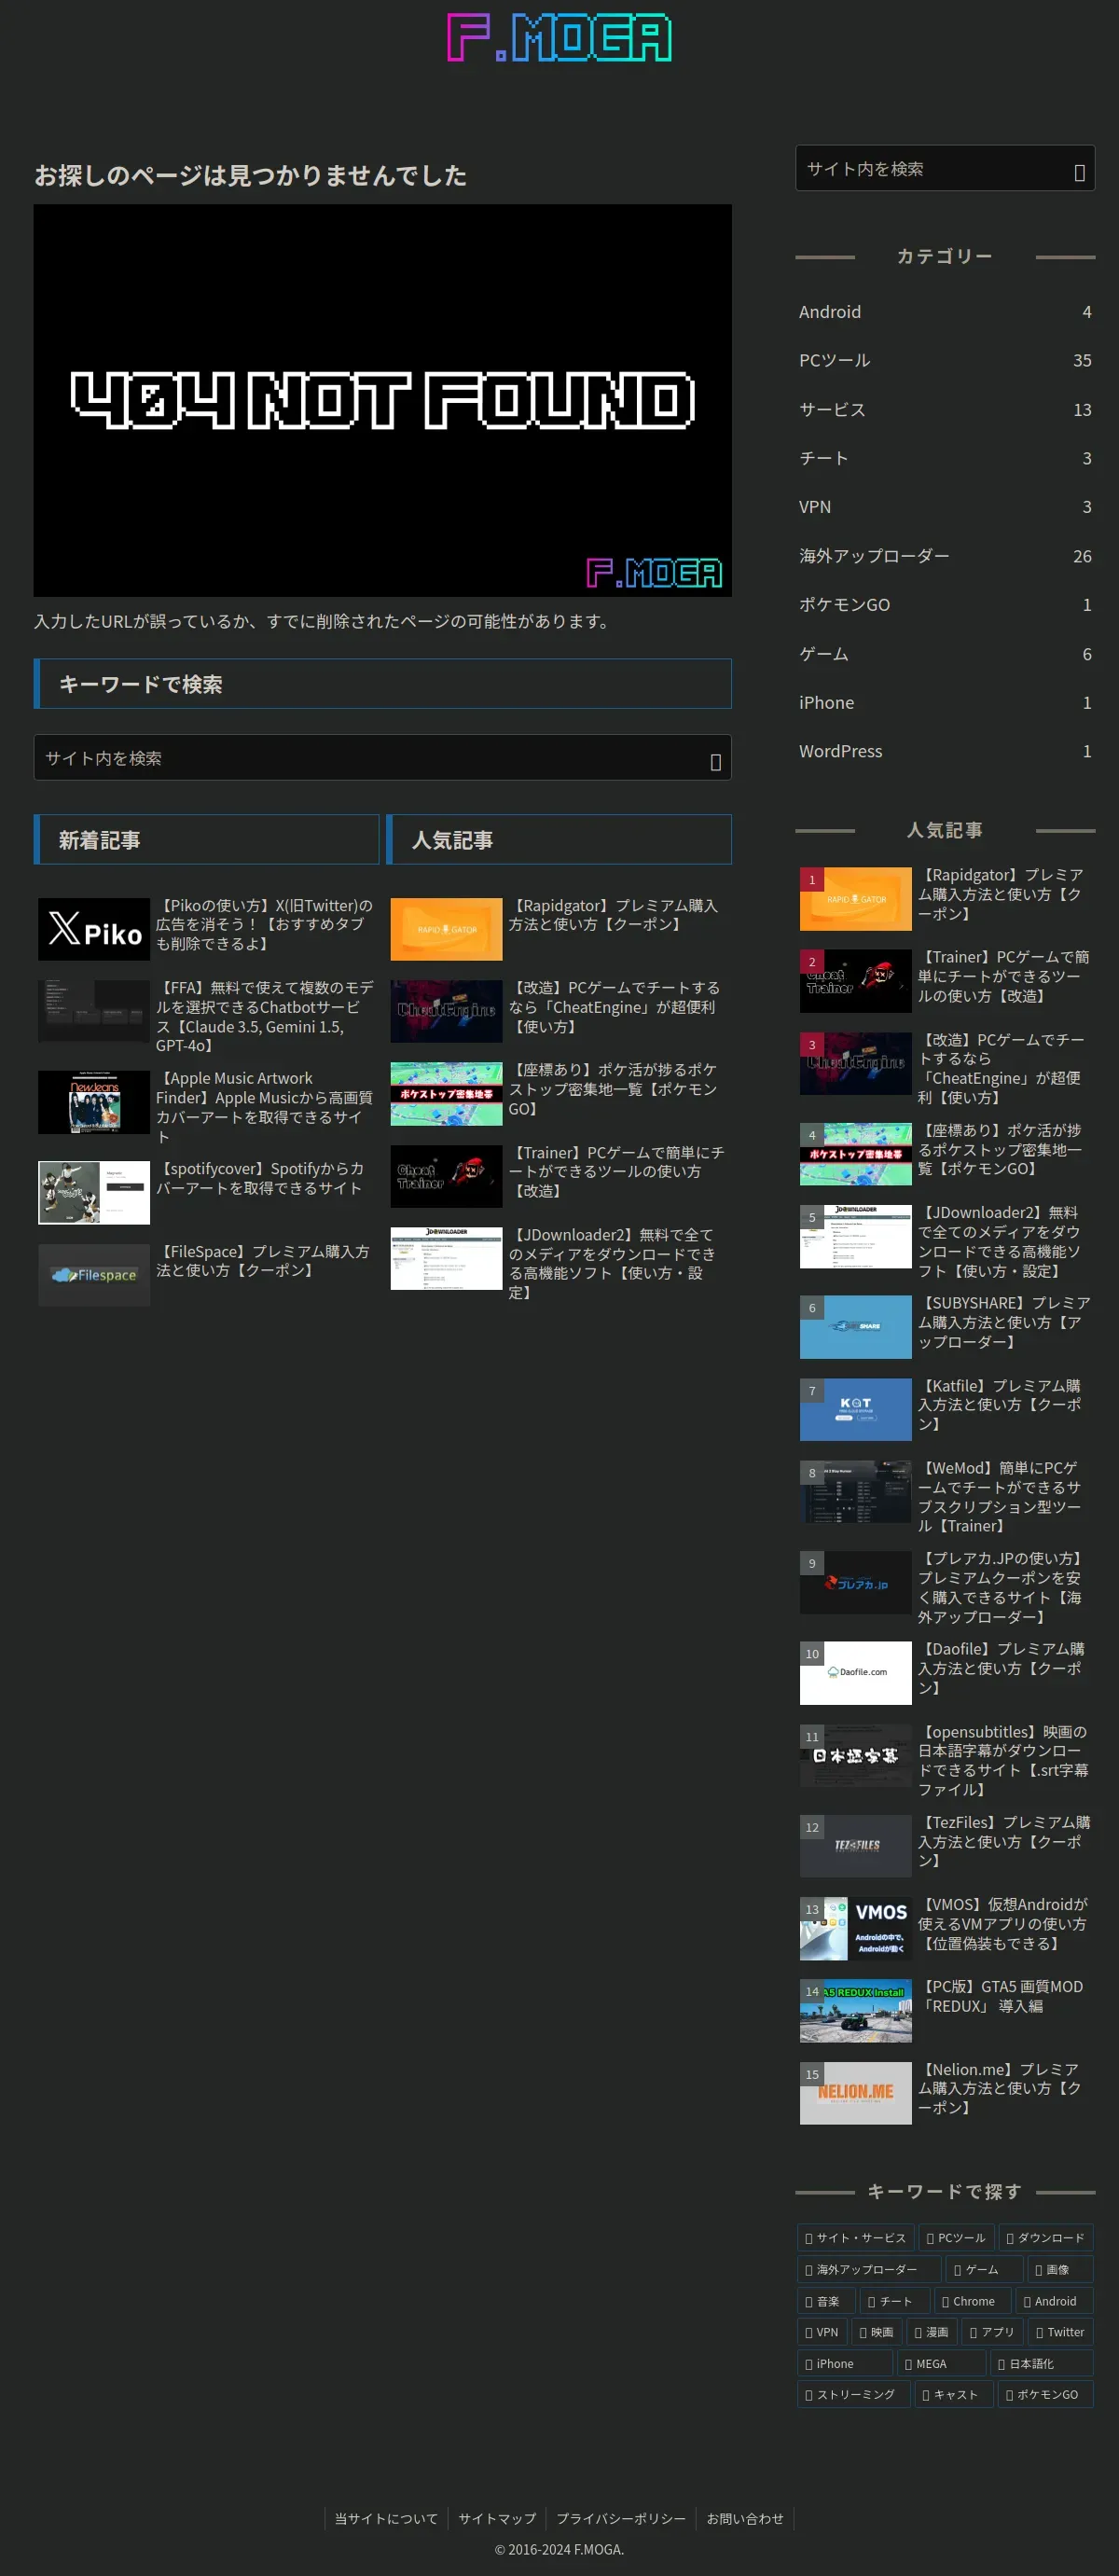Open sidebar rank 15 Nelion.me article
Viewport: 1119px width, 2576px height.
945,2093
